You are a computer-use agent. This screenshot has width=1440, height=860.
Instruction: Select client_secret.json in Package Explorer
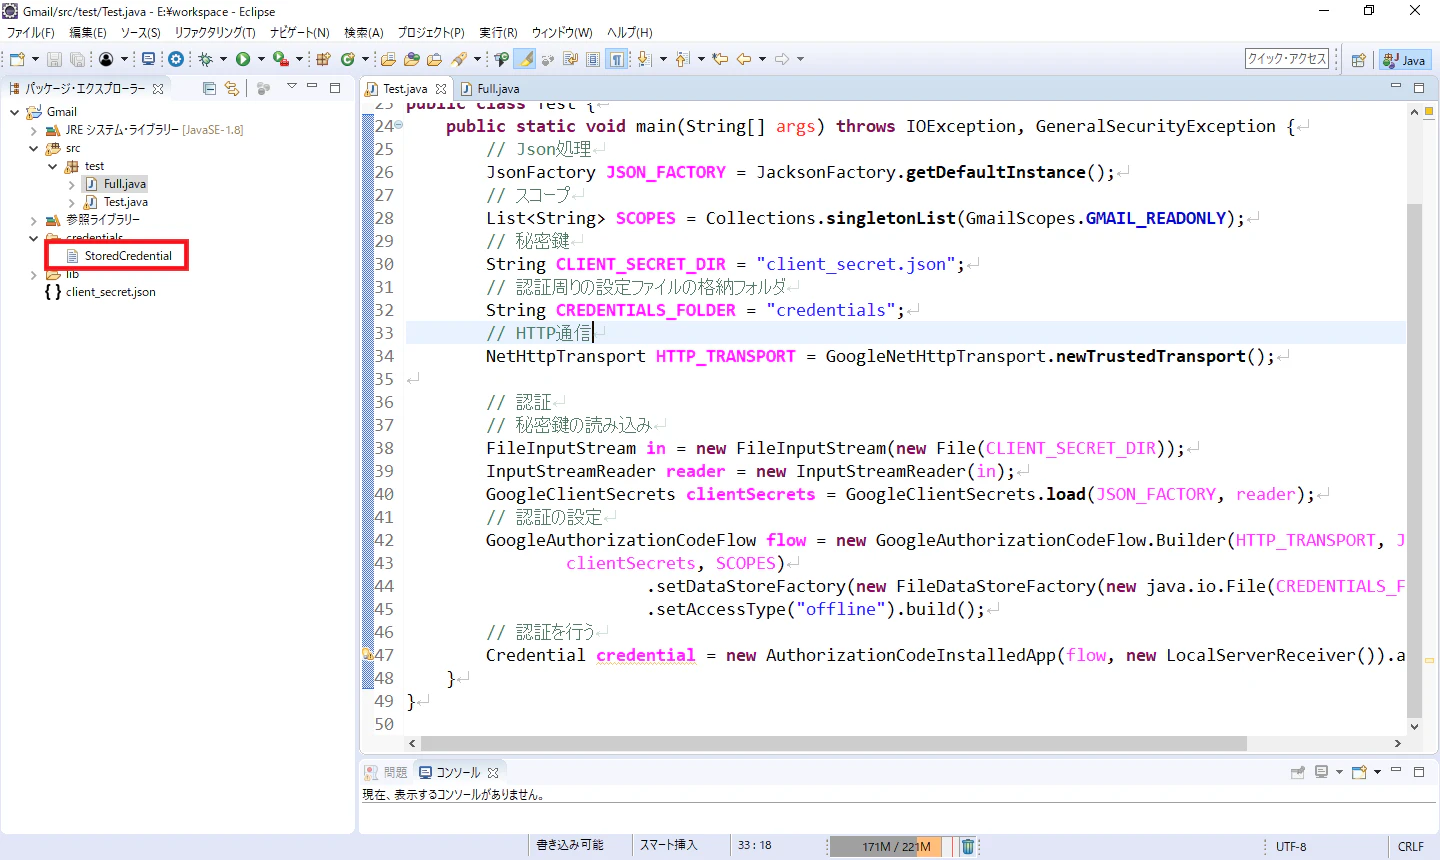tap(101, 292)
